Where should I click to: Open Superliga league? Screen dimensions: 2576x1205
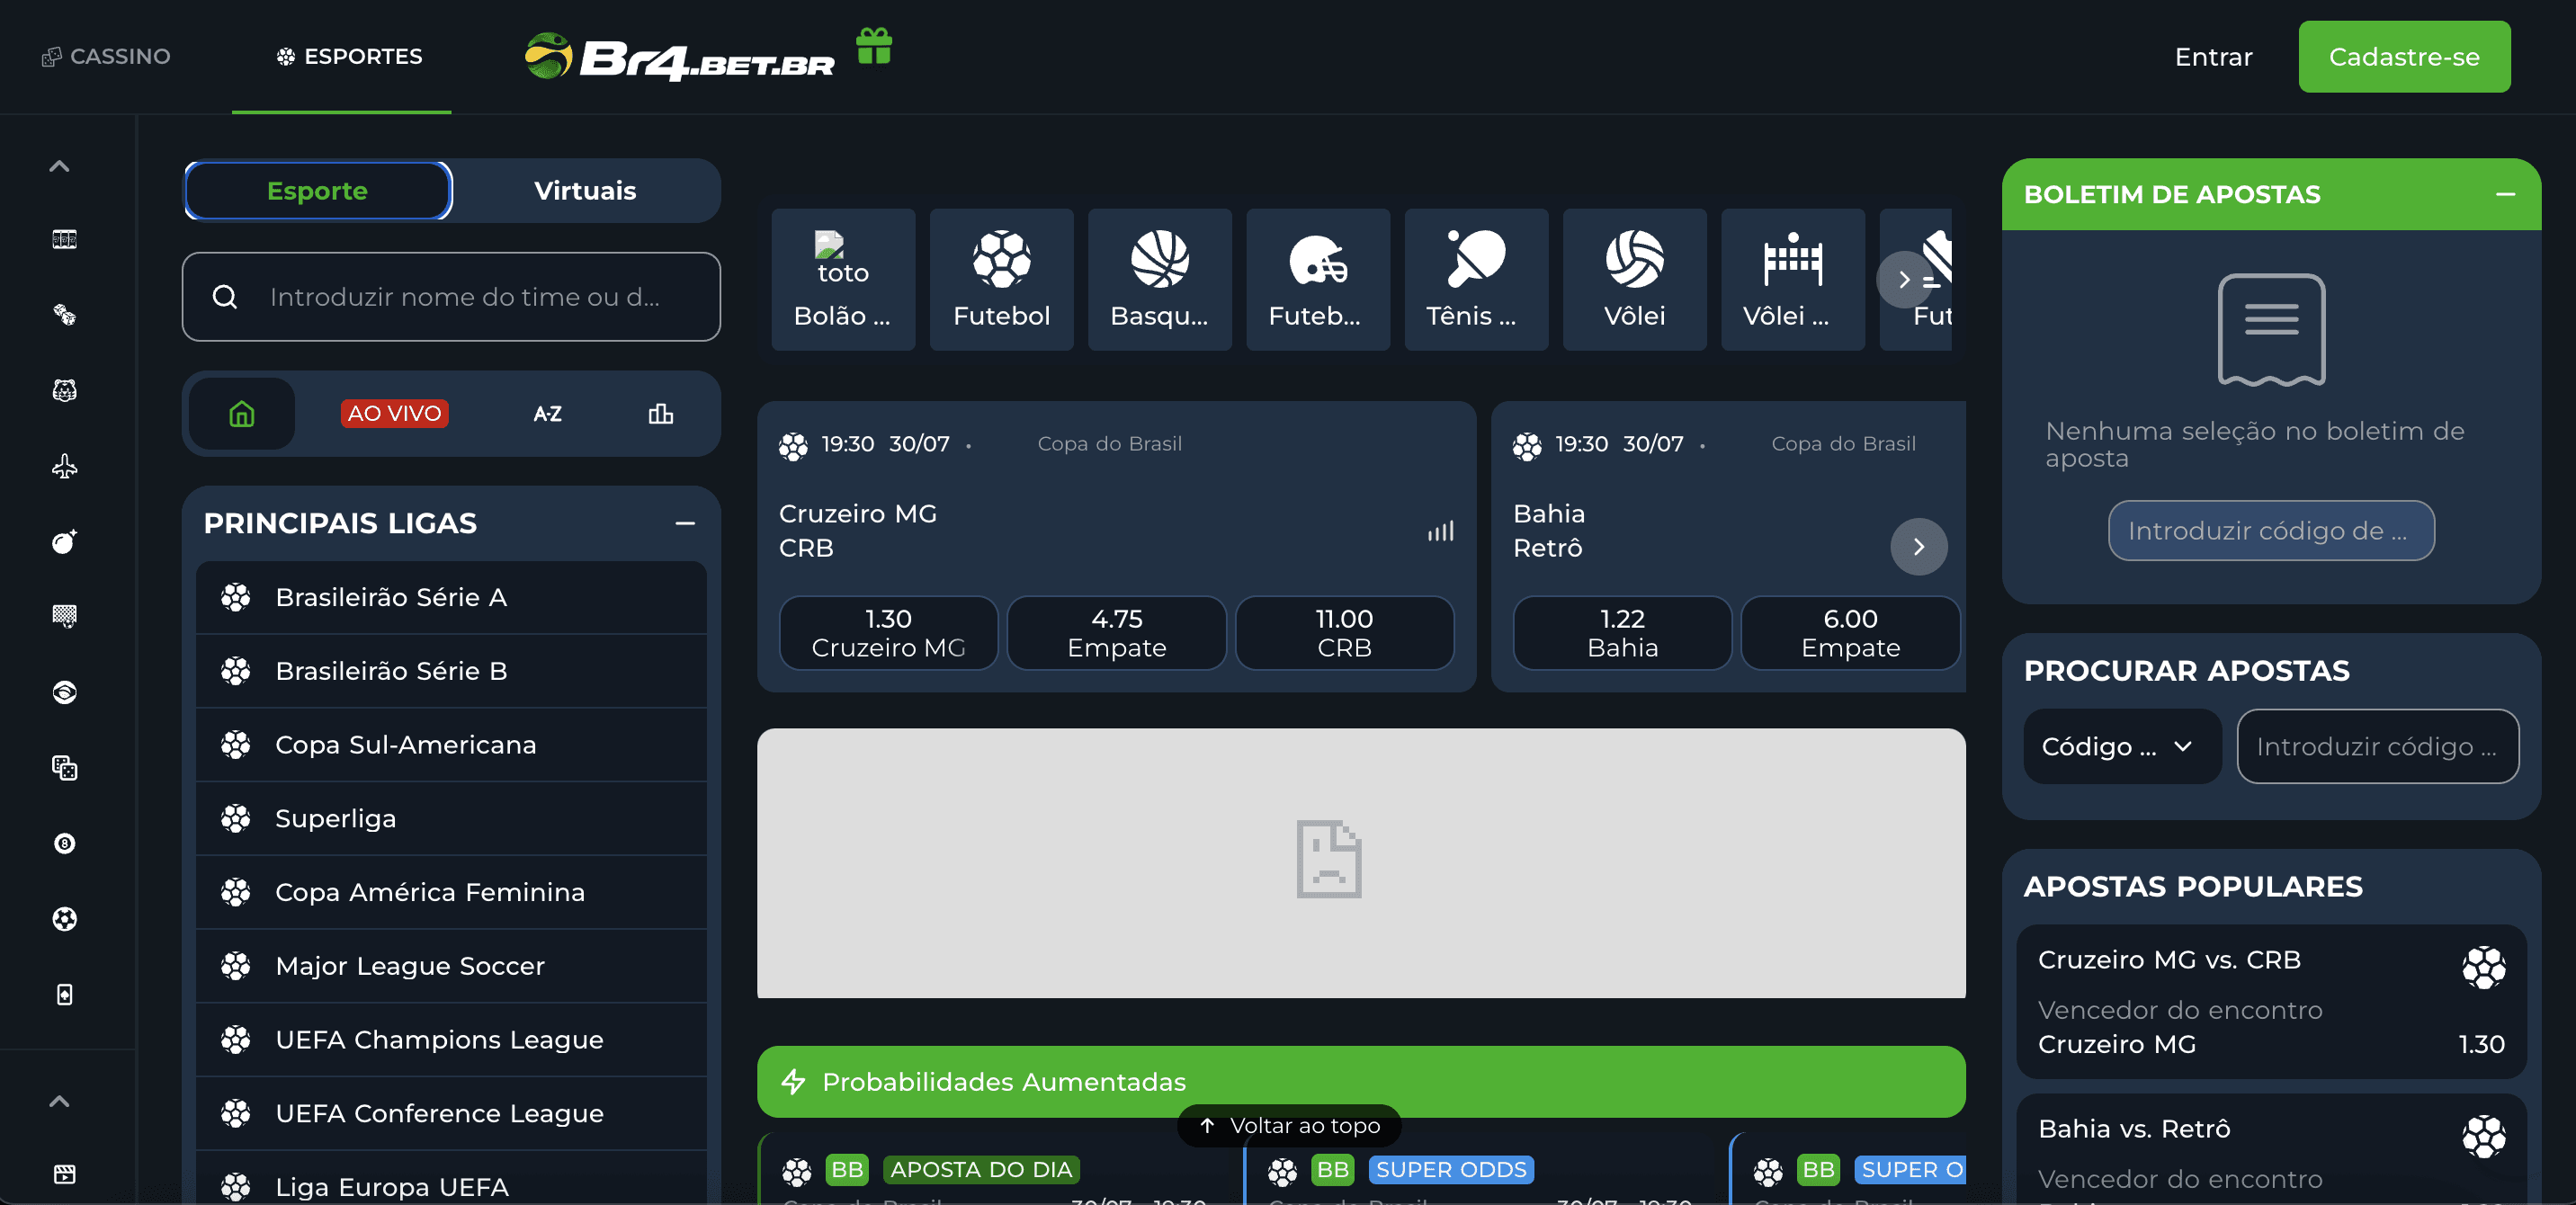[x=451, y=818]
